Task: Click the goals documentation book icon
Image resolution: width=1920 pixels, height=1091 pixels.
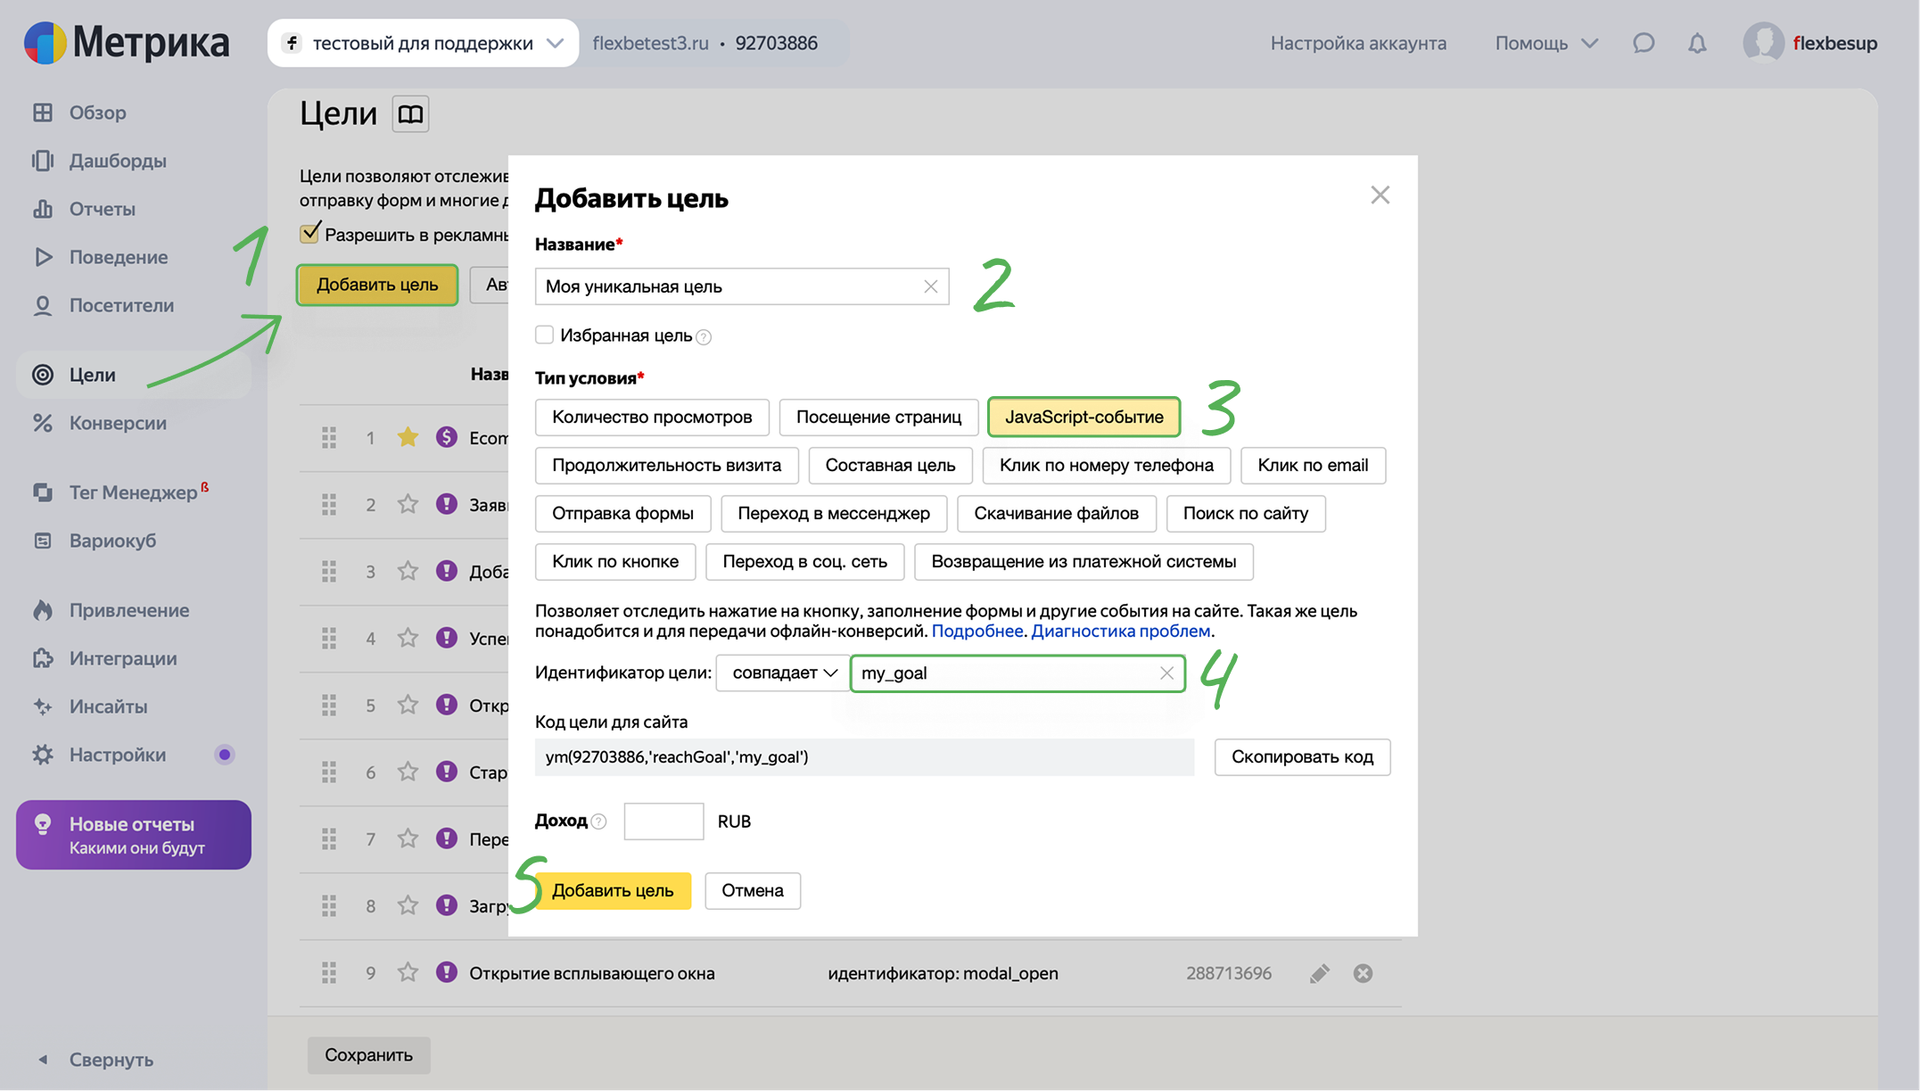Action: pos(410,114)
